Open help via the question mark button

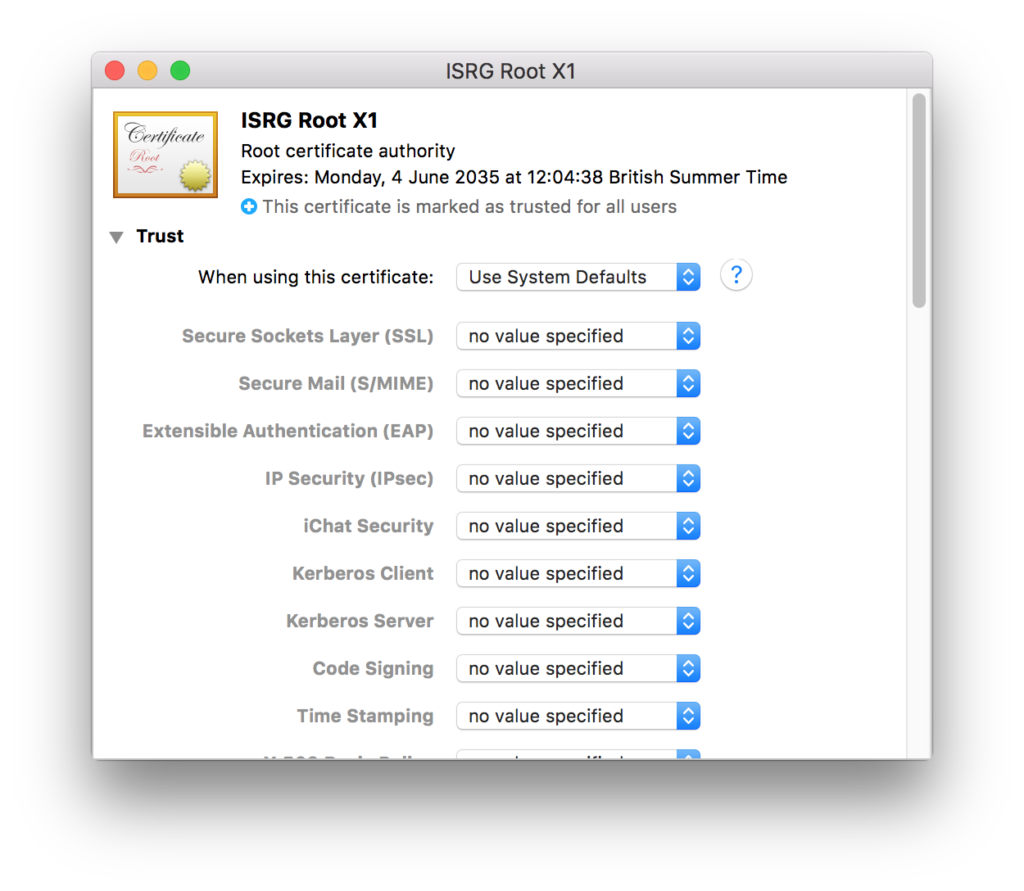[736, 275]
